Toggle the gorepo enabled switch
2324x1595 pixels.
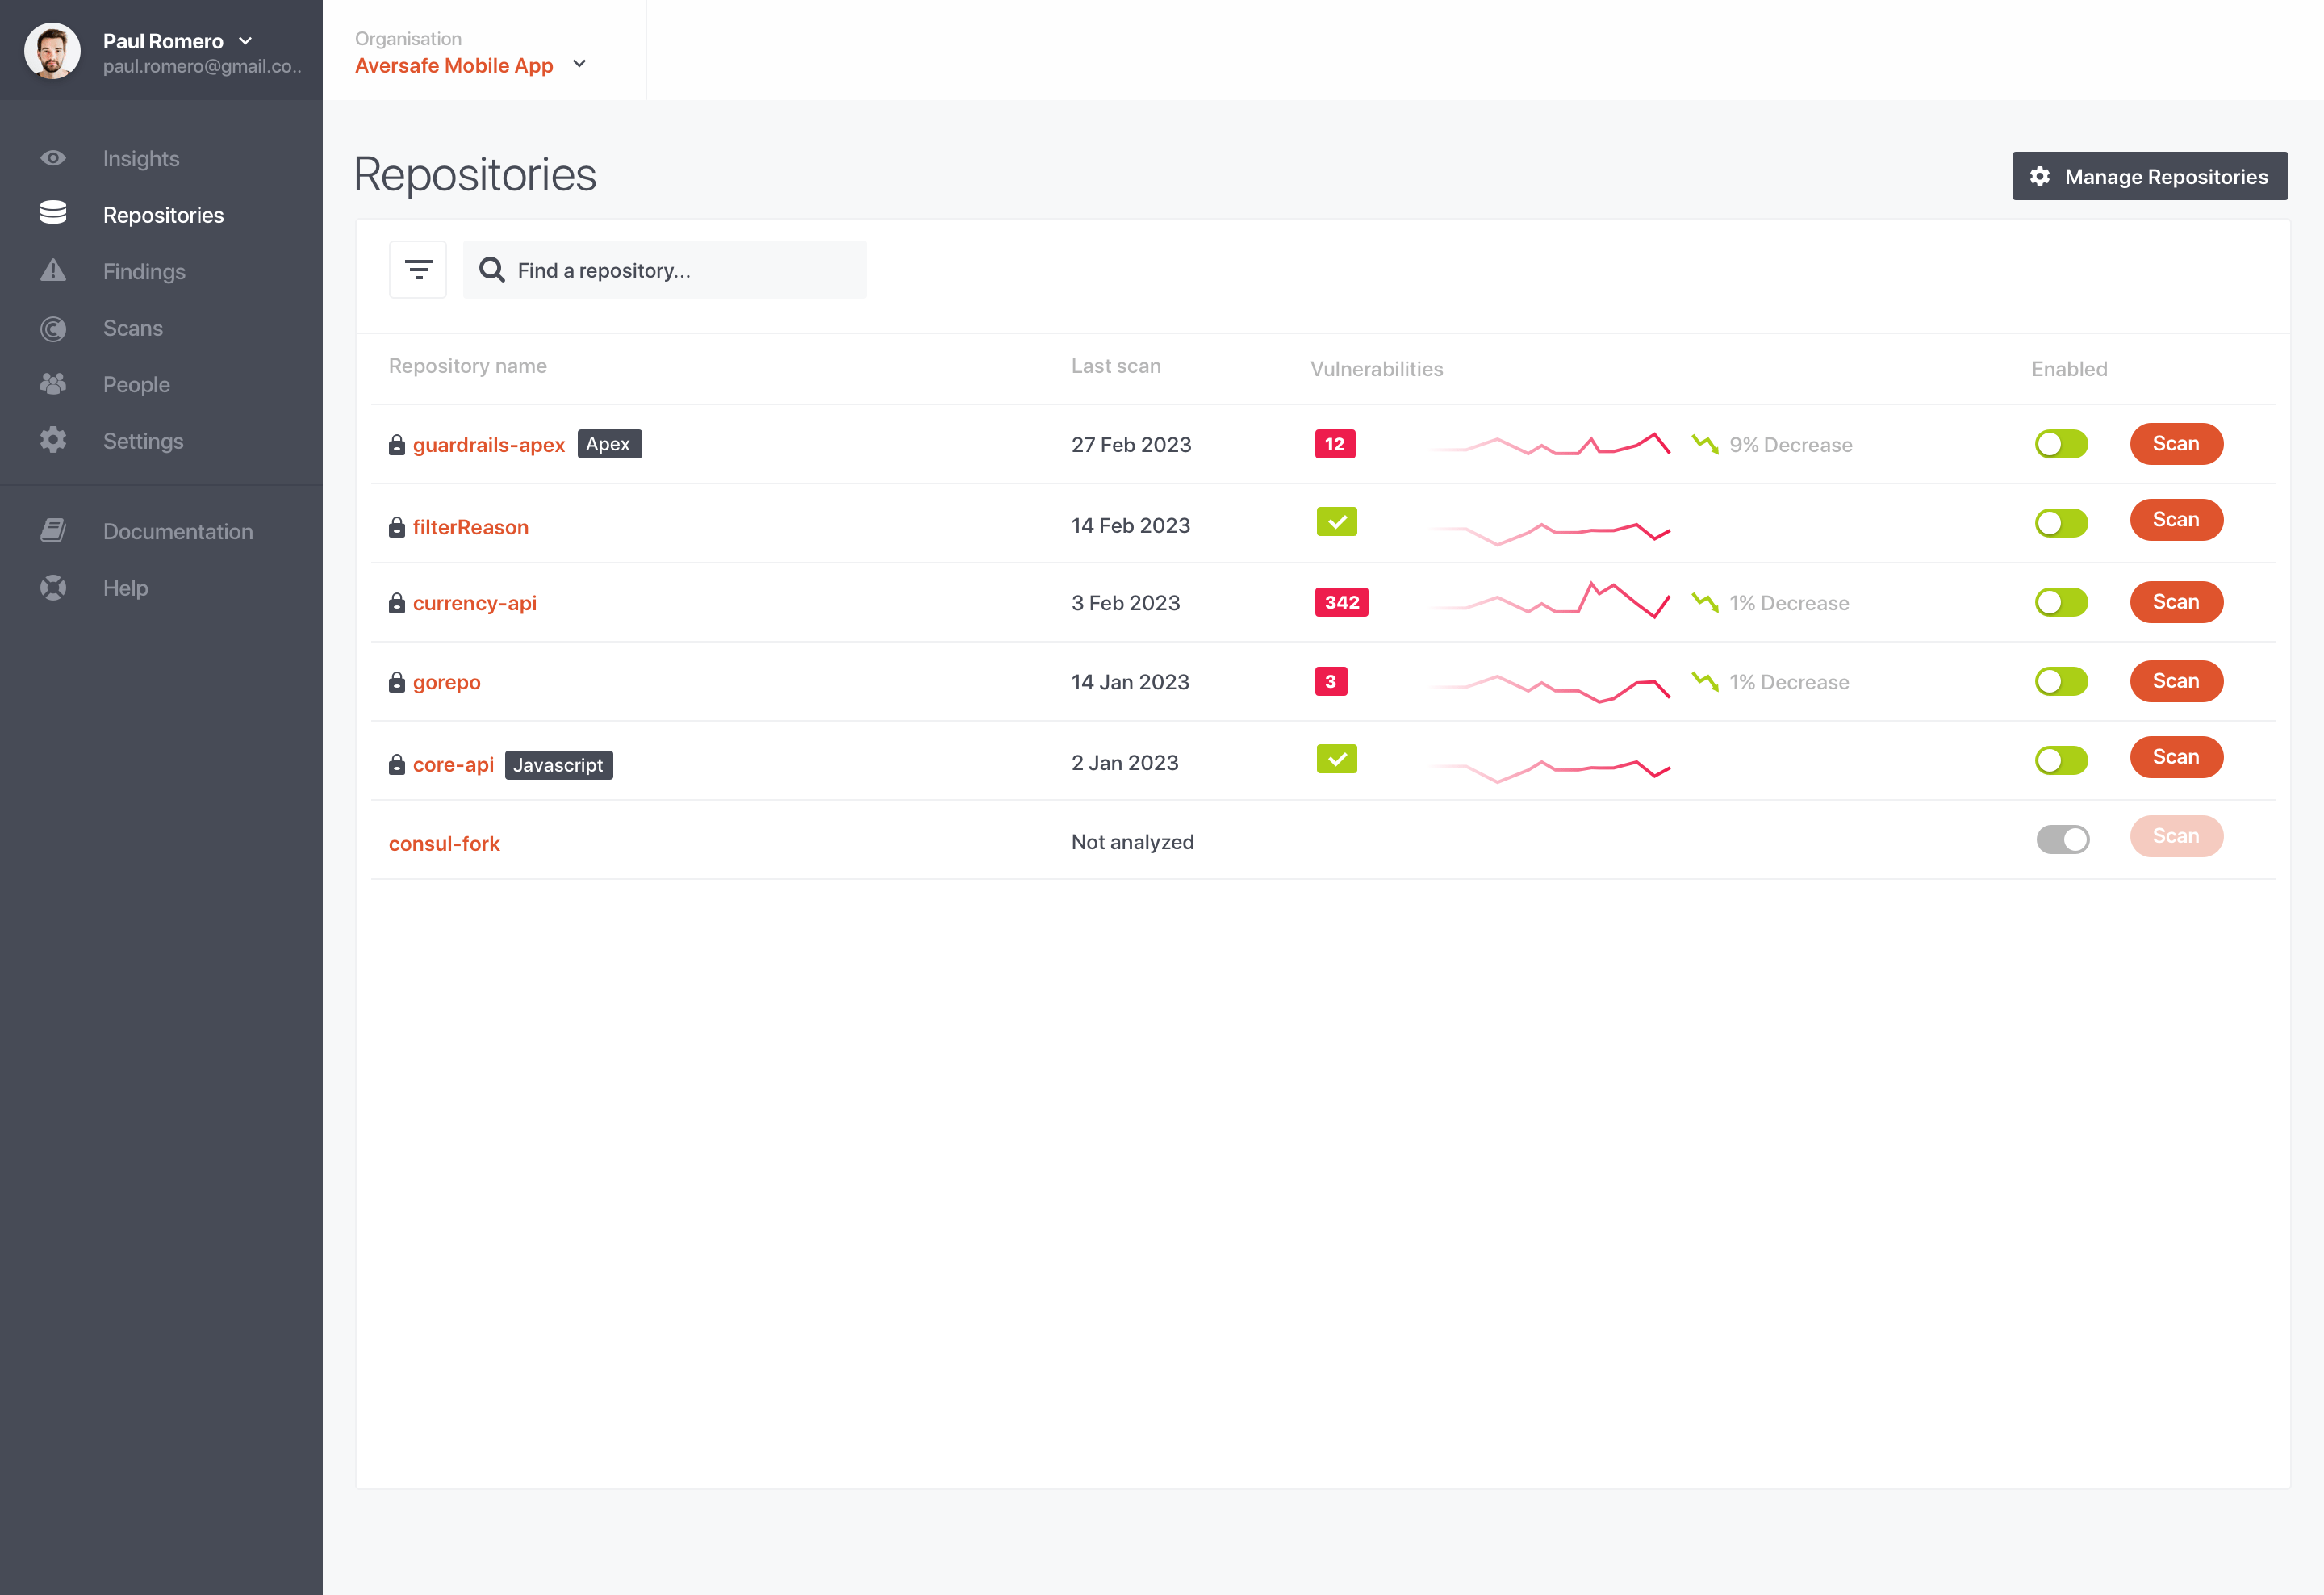[2061, 682]
